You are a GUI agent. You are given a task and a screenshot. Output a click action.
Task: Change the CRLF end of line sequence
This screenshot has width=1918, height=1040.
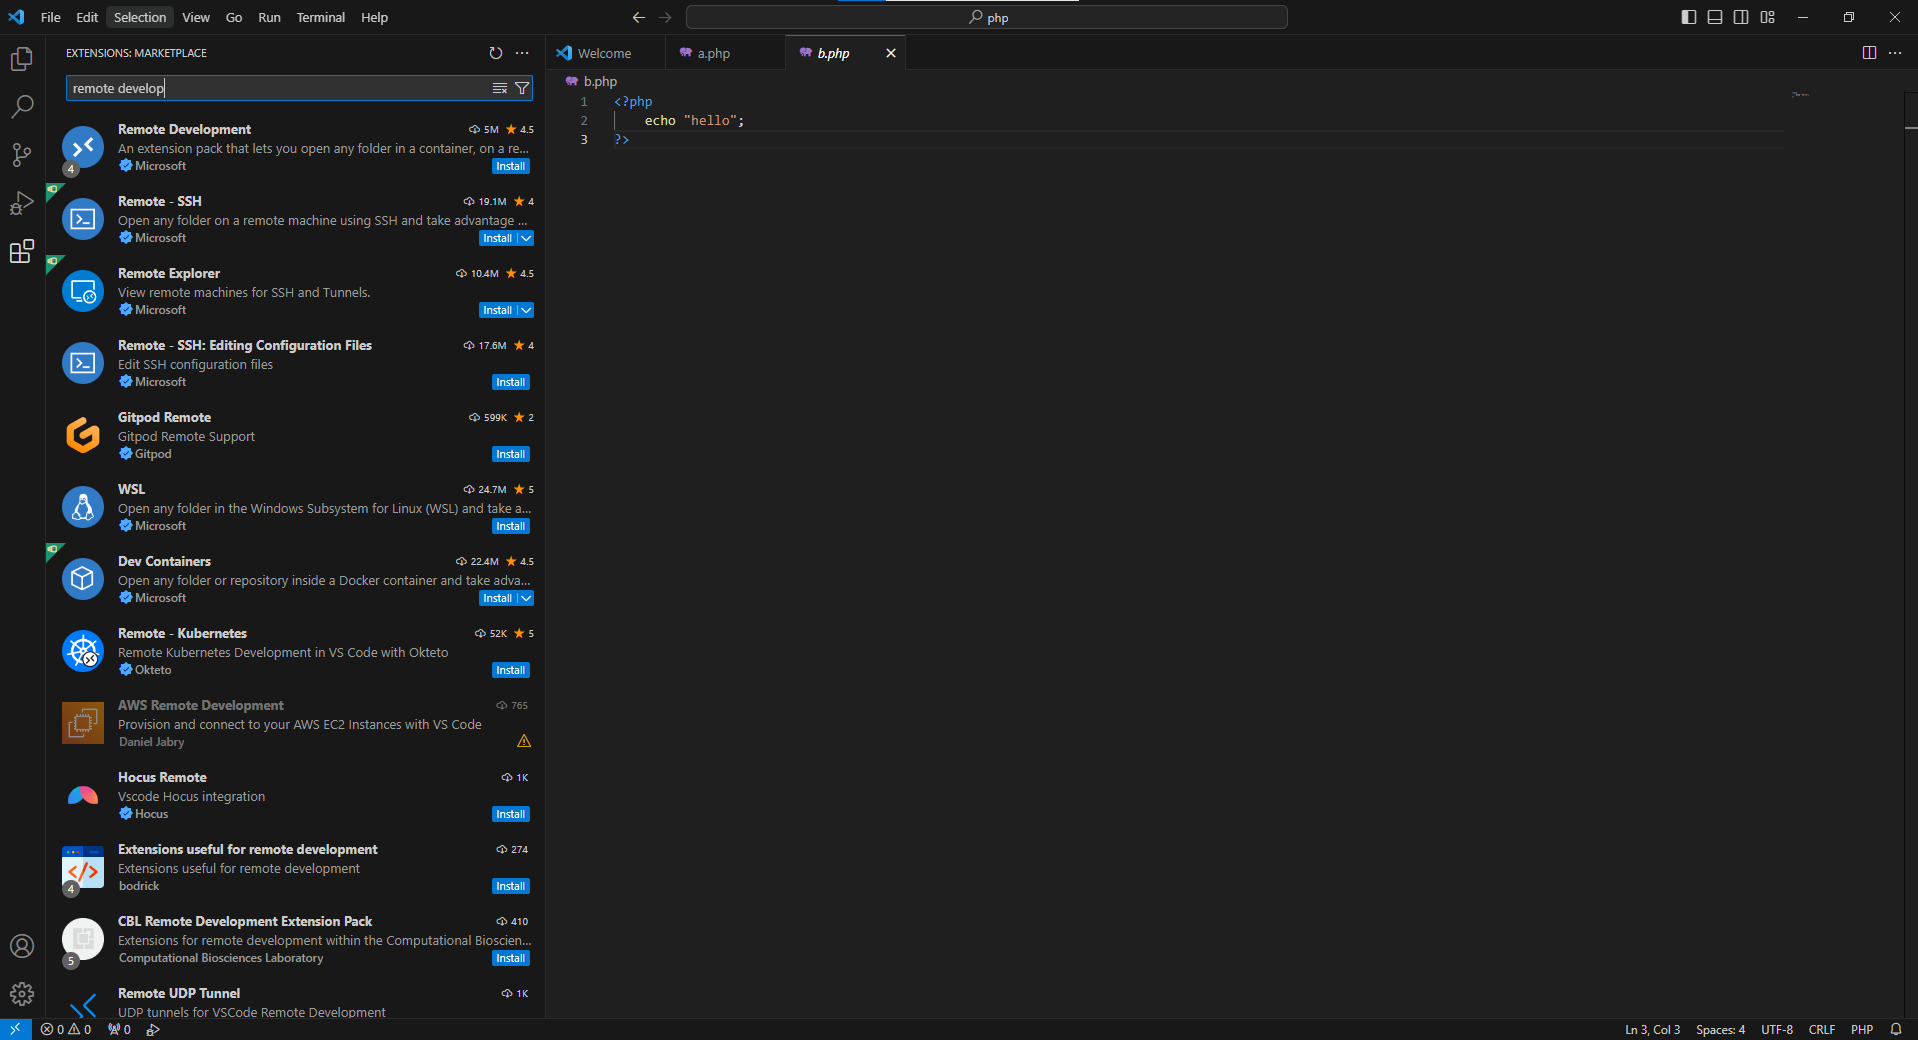1822,1029
